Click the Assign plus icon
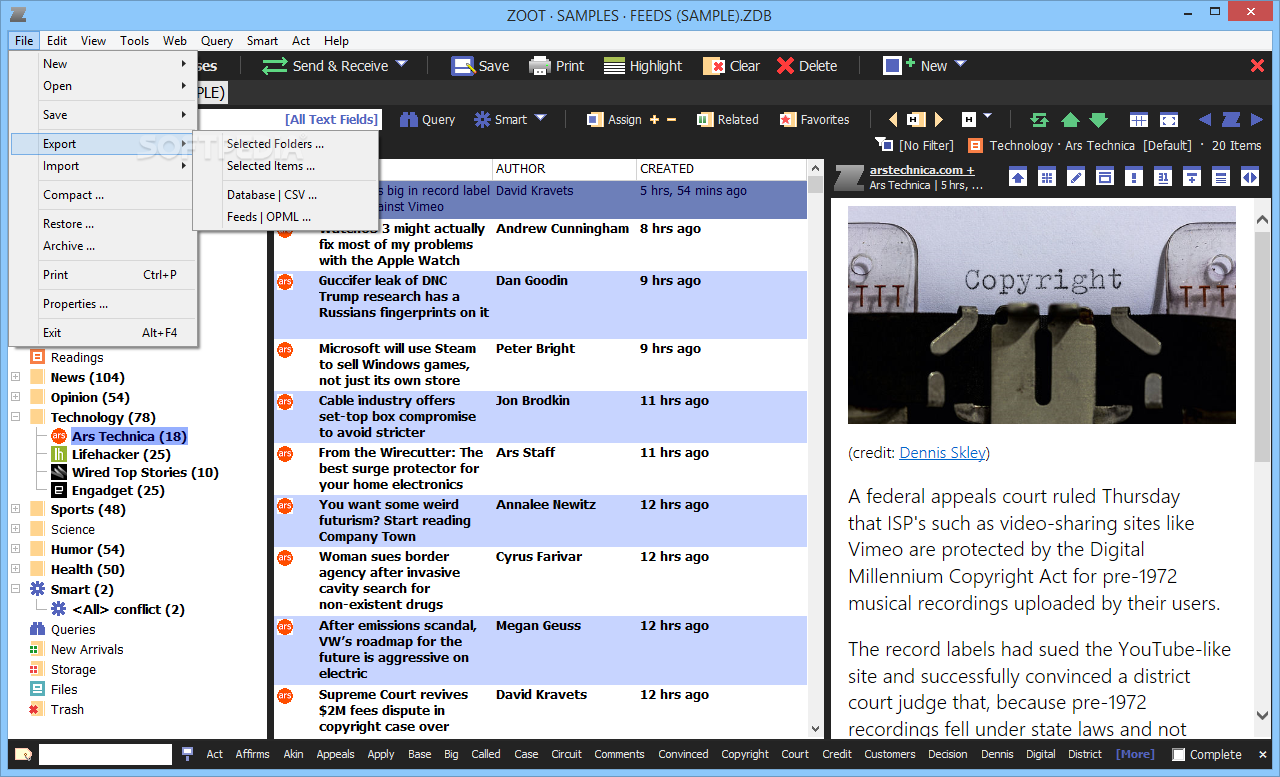 (655, 119)
